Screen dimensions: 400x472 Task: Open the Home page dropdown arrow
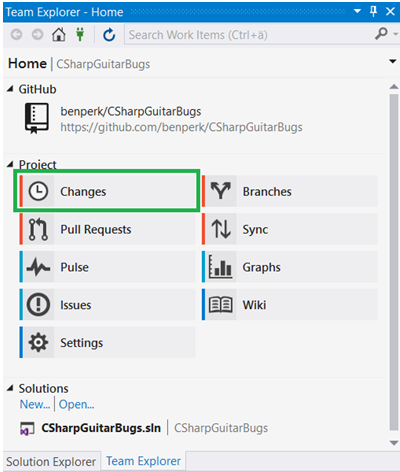(393, 61)
